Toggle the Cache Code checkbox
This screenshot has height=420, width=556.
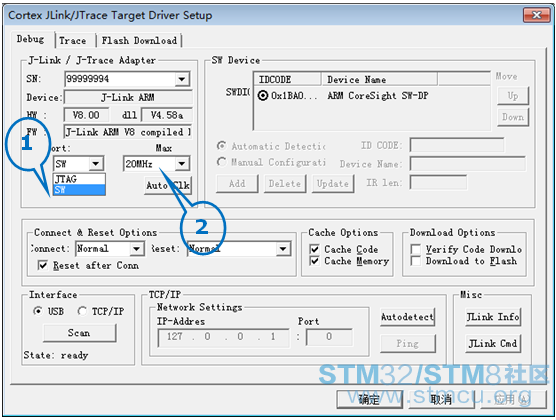(314, 249)
